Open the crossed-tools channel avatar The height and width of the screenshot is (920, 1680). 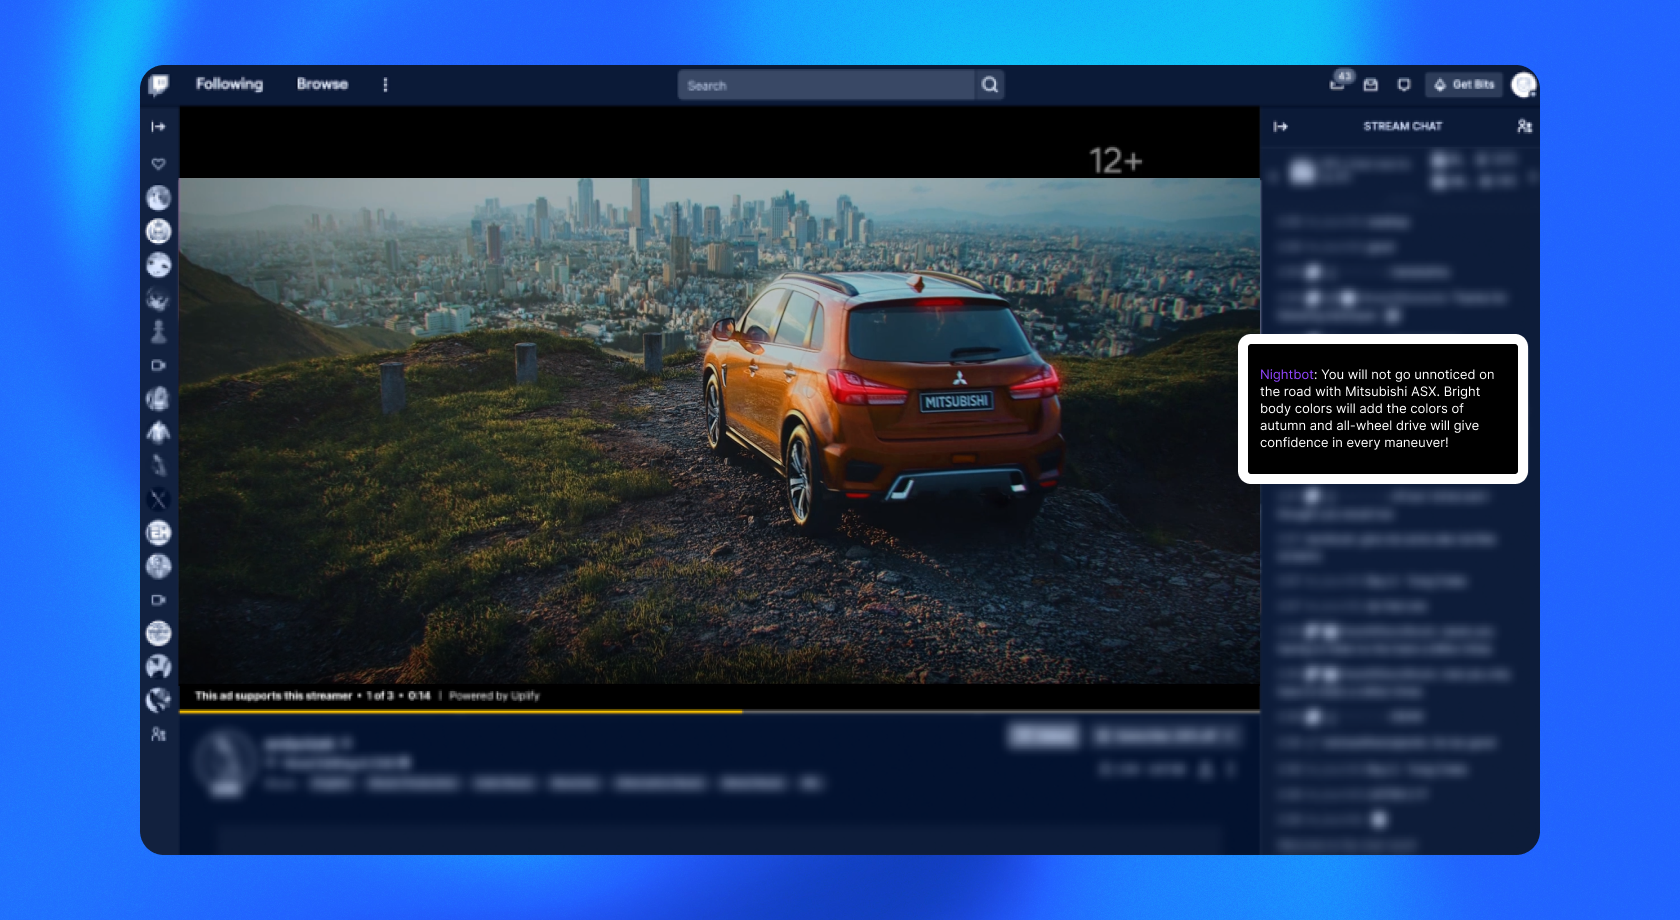(158, 499)
